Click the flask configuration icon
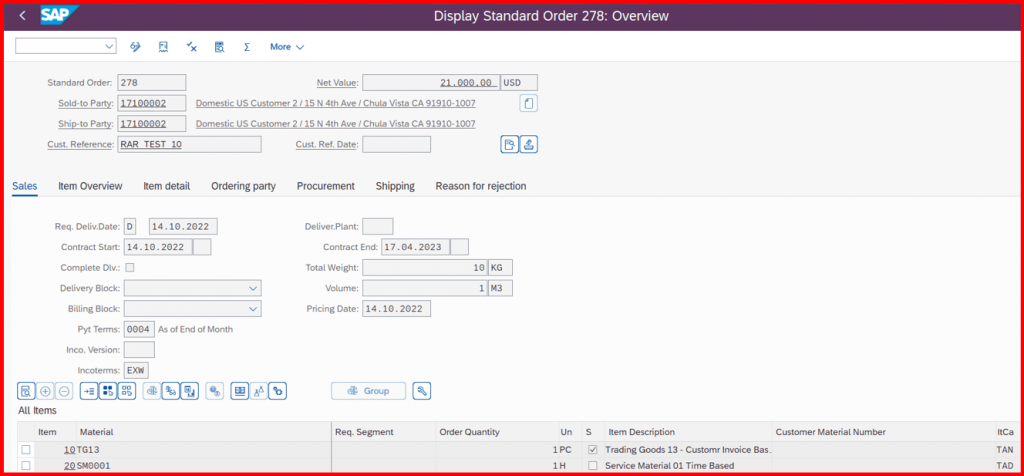1024x476 pixels. (x=259, y=391)
